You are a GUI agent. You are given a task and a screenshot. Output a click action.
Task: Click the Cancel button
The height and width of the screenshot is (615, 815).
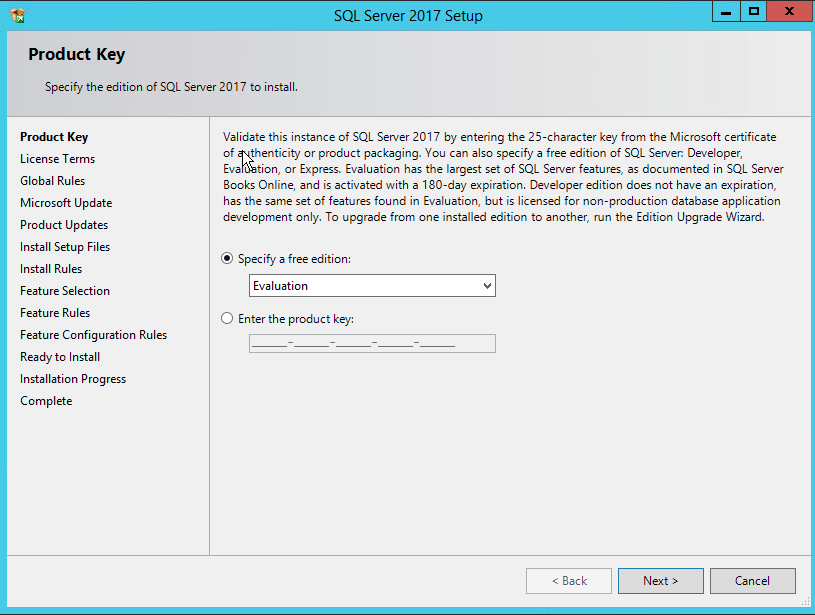click(752, 581)
